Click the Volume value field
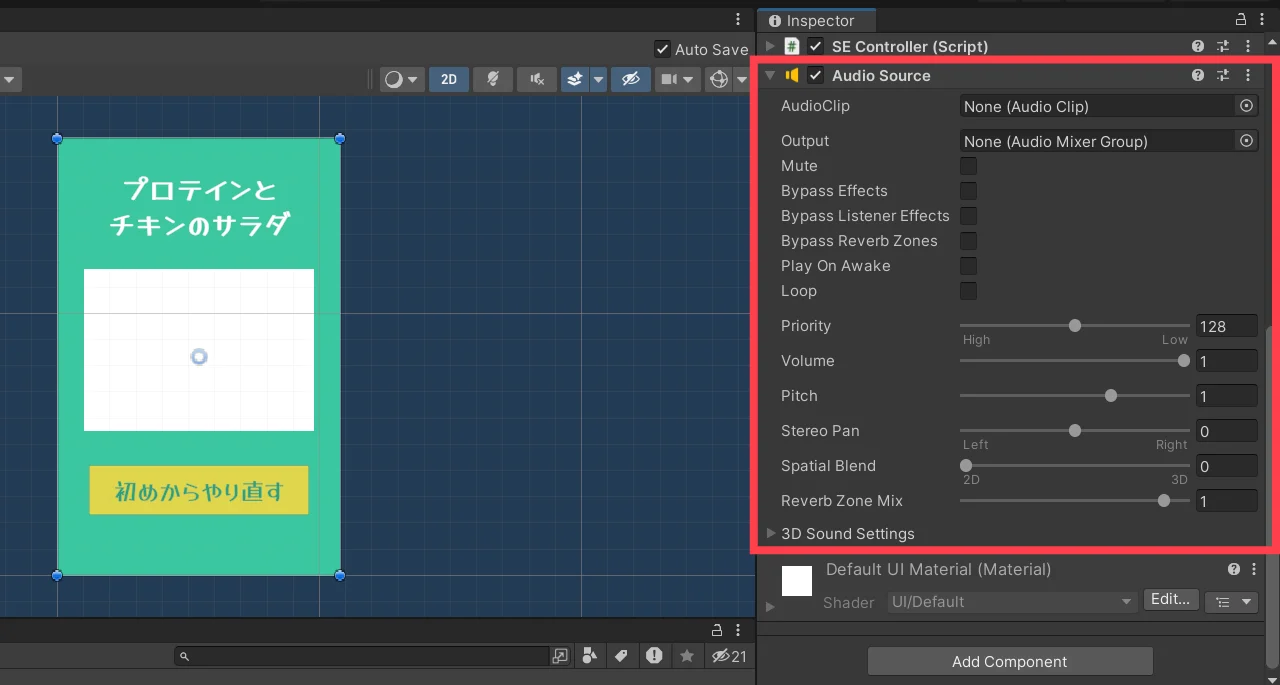The width and height of the screenshot is (1280, 685). pos(1227,361)
